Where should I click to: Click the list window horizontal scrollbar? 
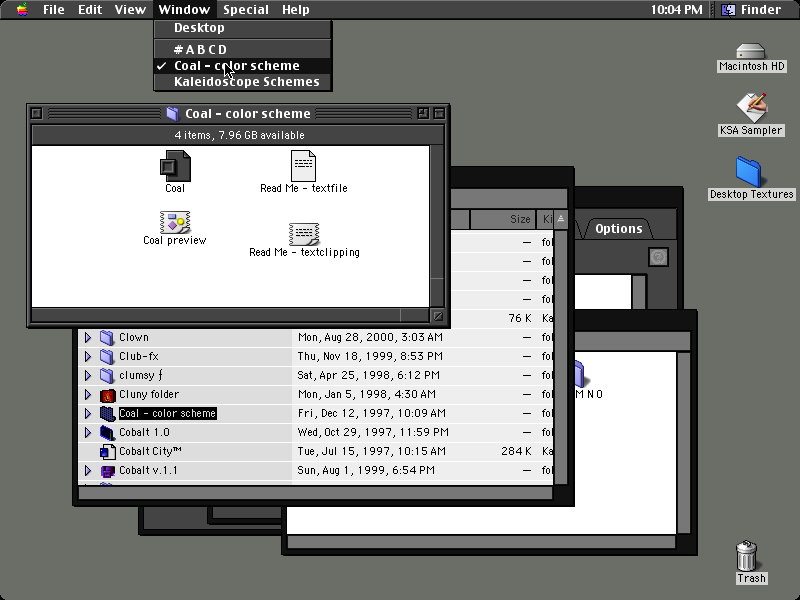tap(315, 493)
